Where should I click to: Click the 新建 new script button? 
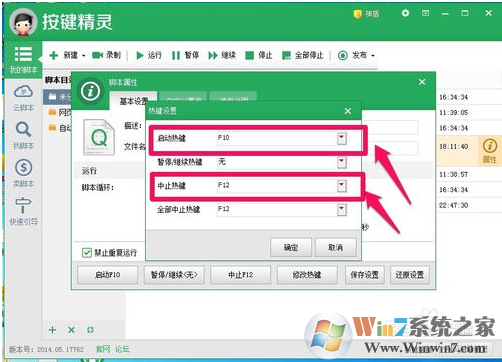[63, 55]
